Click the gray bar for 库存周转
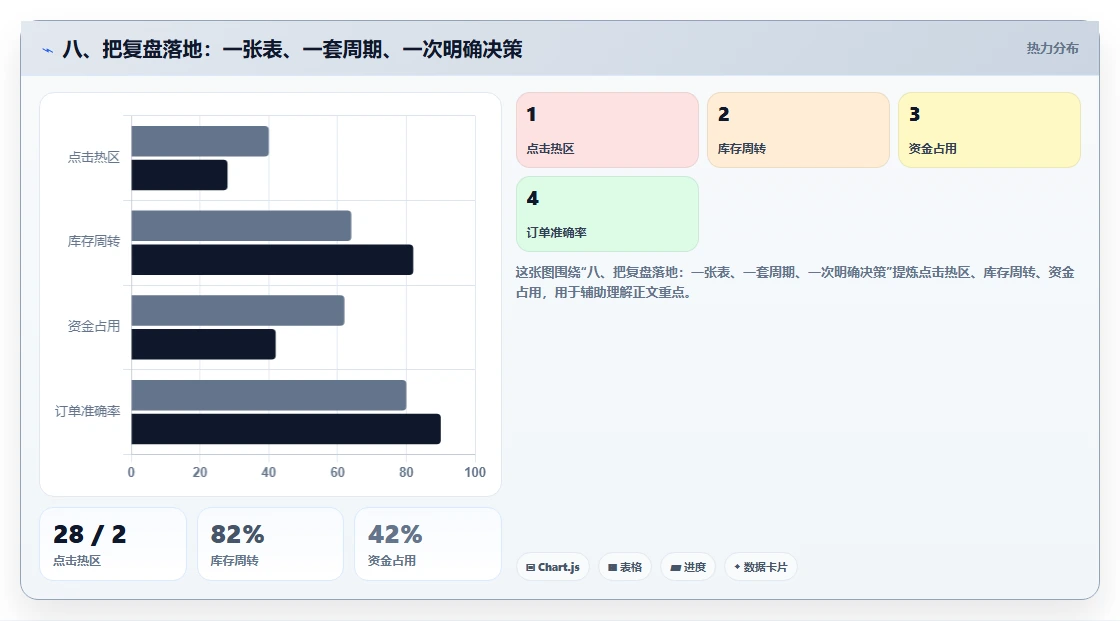Screen dimensions: 1120x621 (x=241, y=226)
